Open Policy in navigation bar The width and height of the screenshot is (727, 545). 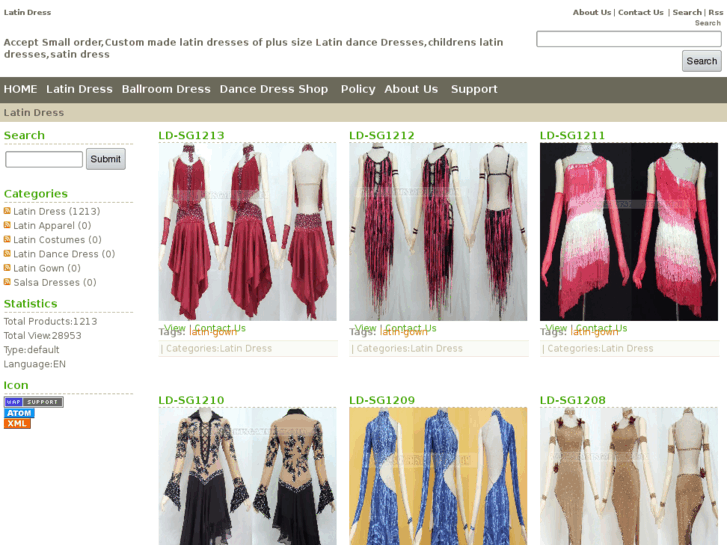coord(358,89)
